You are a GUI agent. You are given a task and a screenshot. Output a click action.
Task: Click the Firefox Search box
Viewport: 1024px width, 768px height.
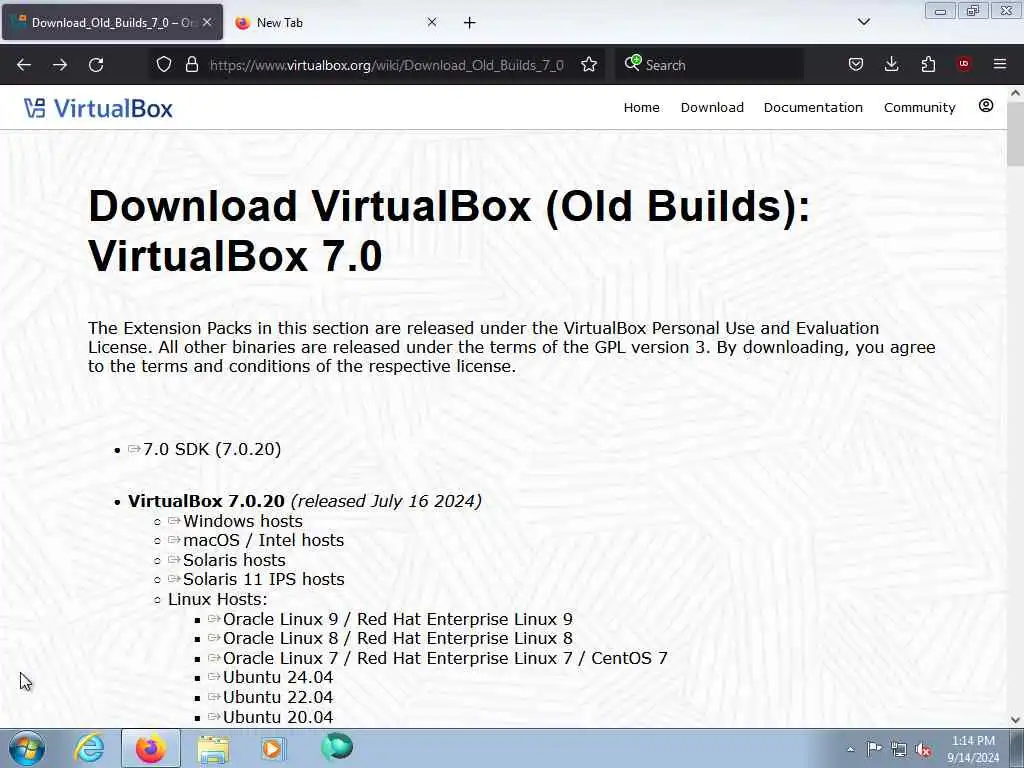point(709,65)
